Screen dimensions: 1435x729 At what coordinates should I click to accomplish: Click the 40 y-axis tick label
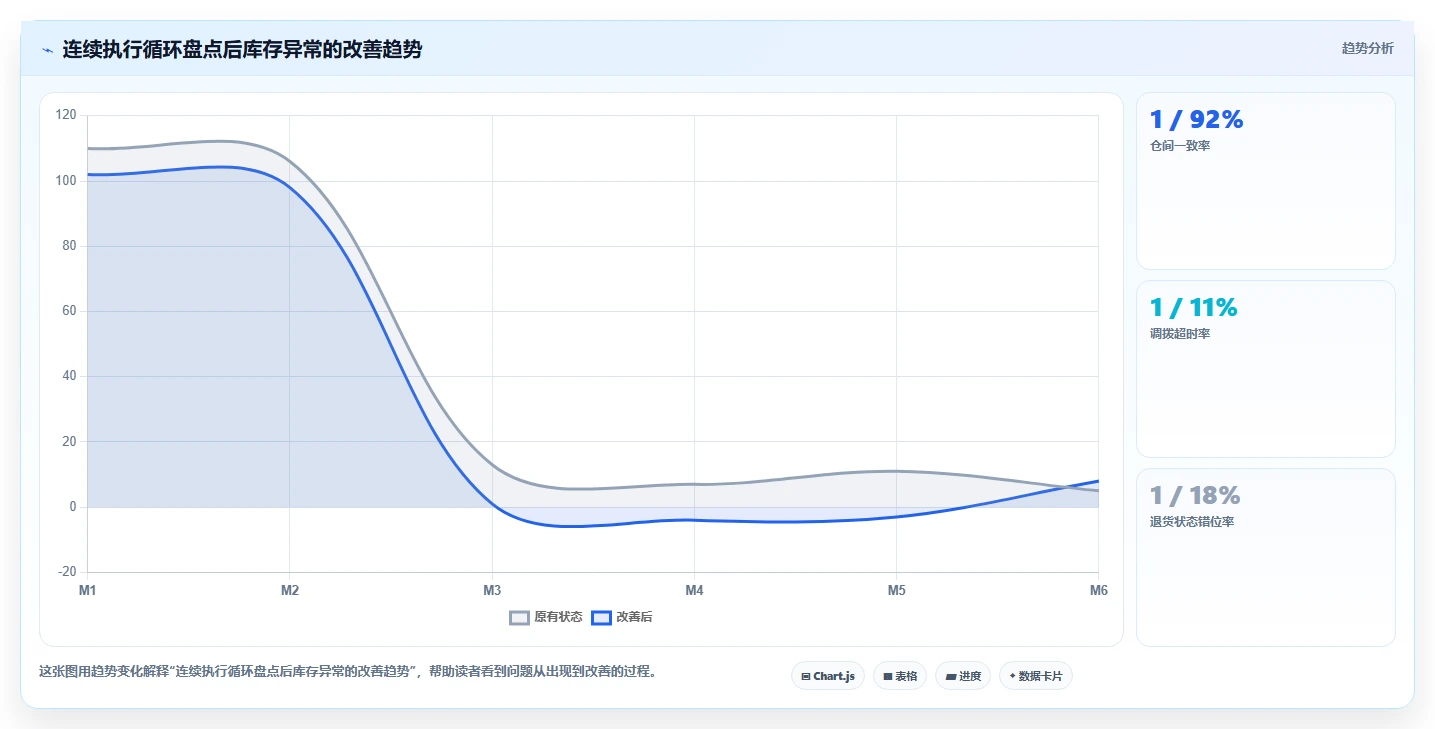69,376
